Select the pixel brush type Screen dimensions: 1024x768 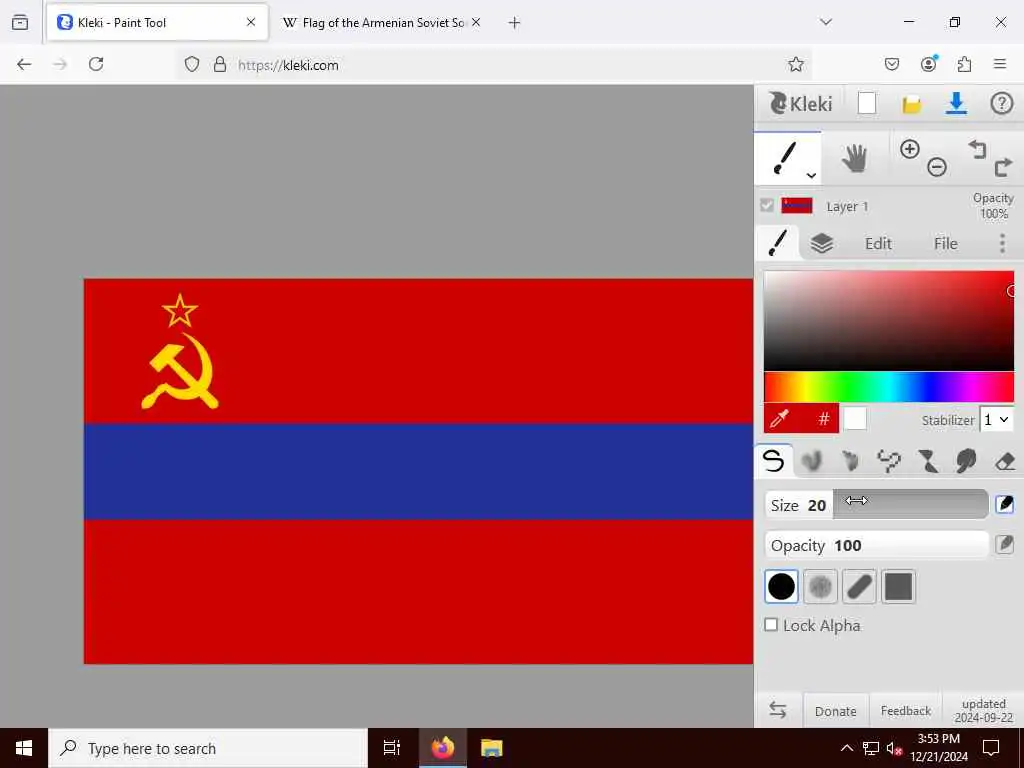[x=888, y=461]
